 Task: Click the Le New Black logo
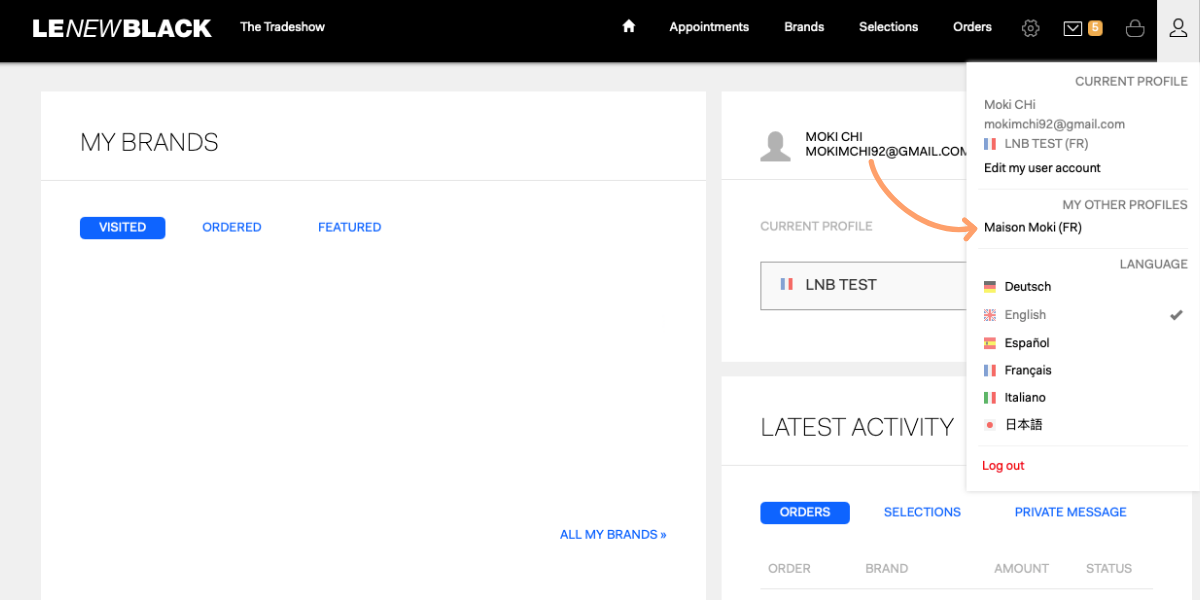pyautogui.click(x=122, y=28)
